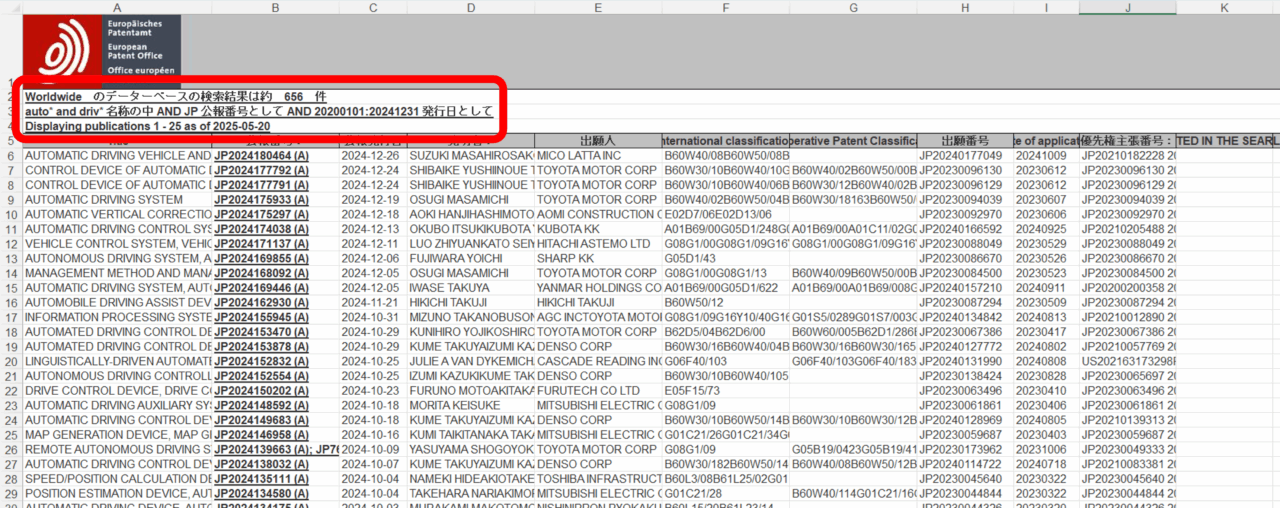The height and width of the screenshot is (508, 1280).
Task: Click inventor cell SUZUKI MASAHIROSAK
Action: [x=470, y=156]
